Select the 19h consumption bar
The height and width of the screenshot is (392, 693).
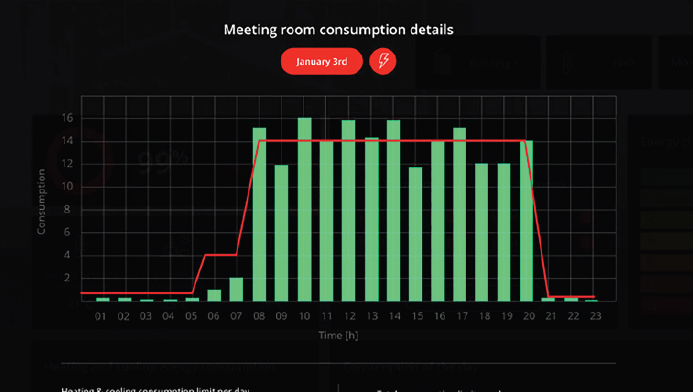pyautogui.click(x=504, y=232)
